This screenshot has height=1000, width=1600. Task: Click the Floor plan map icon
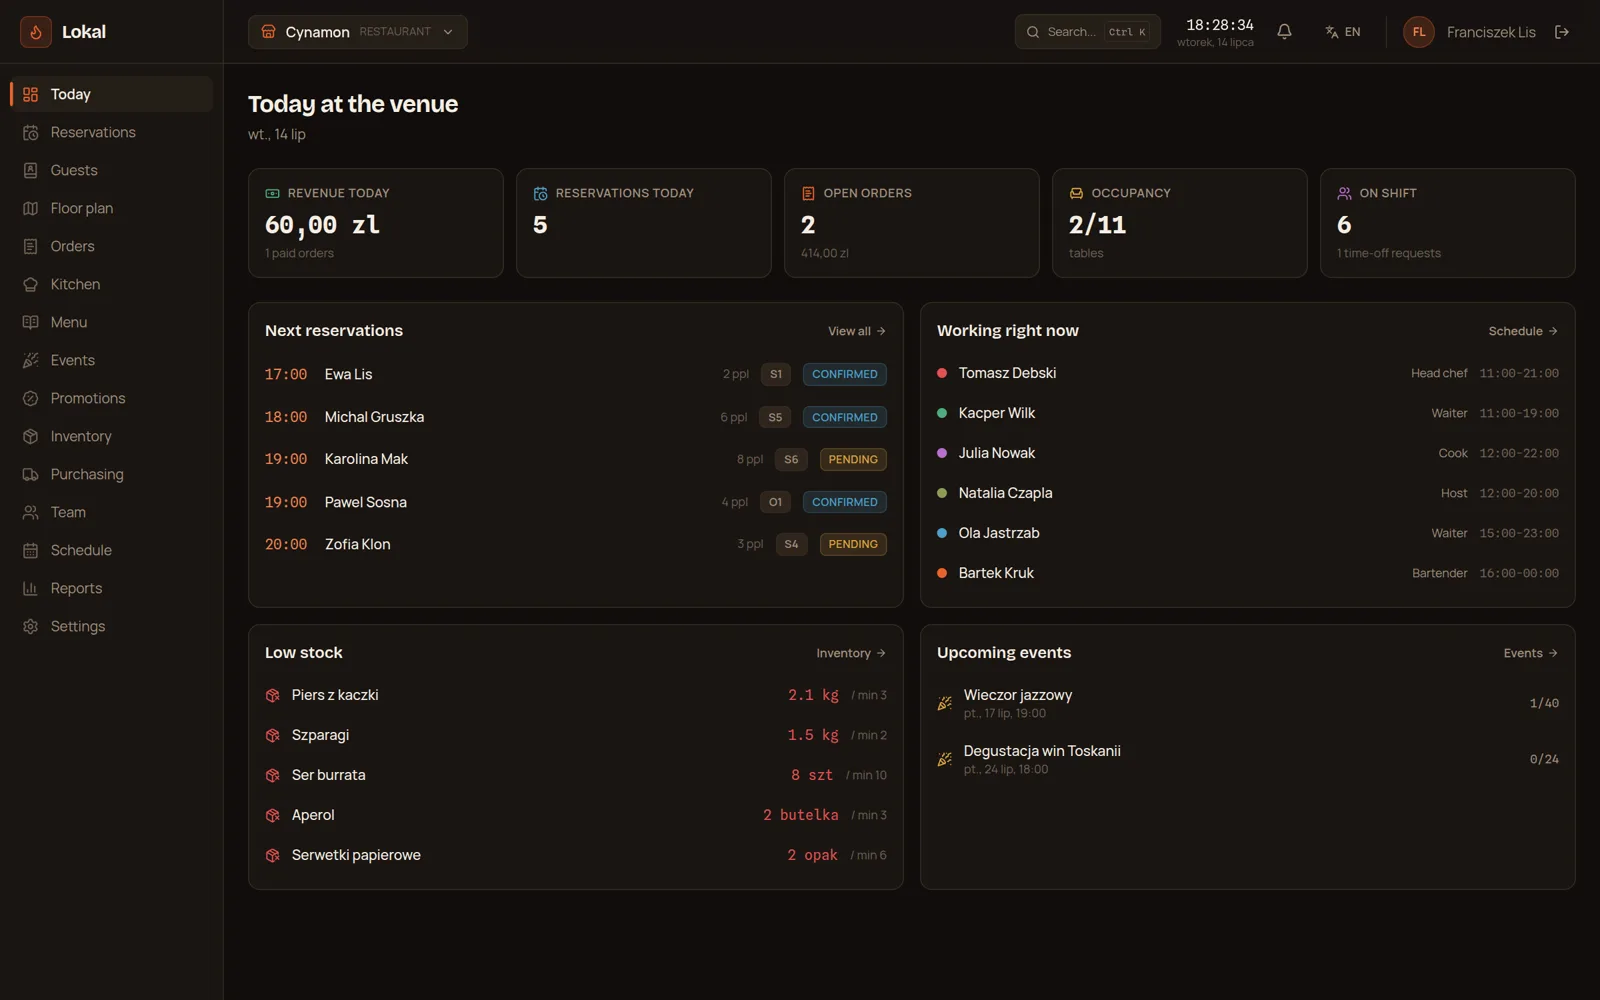pos(31,209)
